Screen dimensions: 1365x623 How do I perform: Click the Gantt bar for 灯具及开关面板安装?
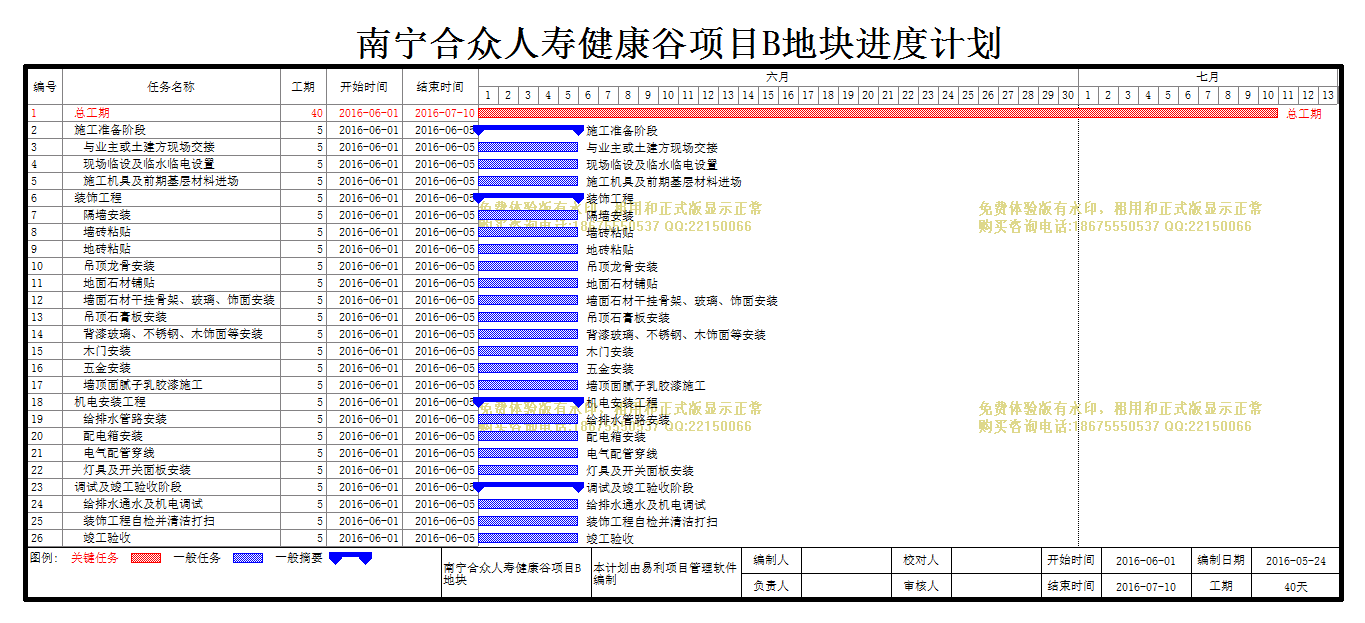(528, 470)
